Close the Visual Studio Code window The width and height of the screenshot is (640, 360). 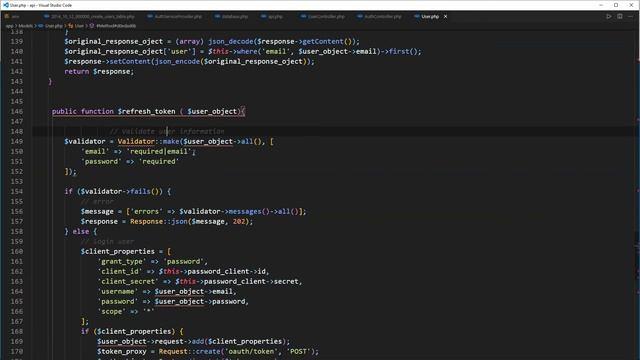(x=631, y=5)
